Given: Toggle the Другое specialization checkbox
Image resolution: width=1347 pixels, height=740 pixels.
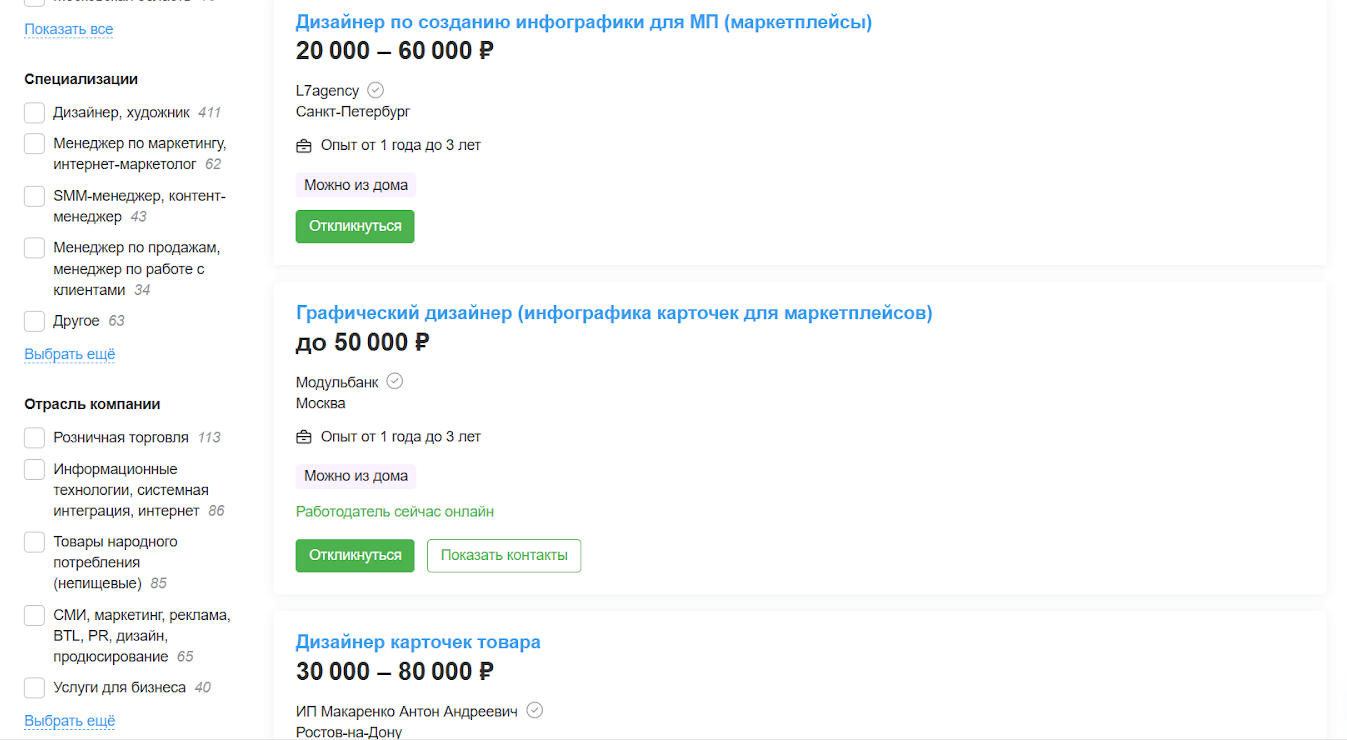Looking at the screenshot, I should [34, 321].
